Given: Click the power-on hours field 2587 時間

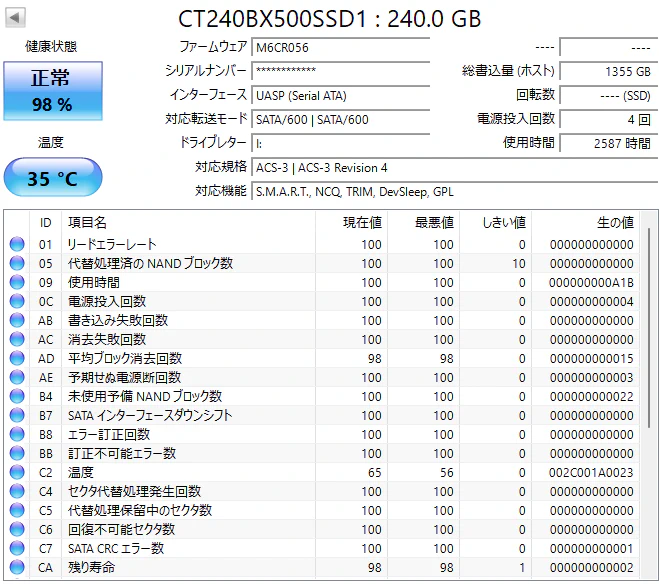Looking at the screenshot, I should 609,143.
